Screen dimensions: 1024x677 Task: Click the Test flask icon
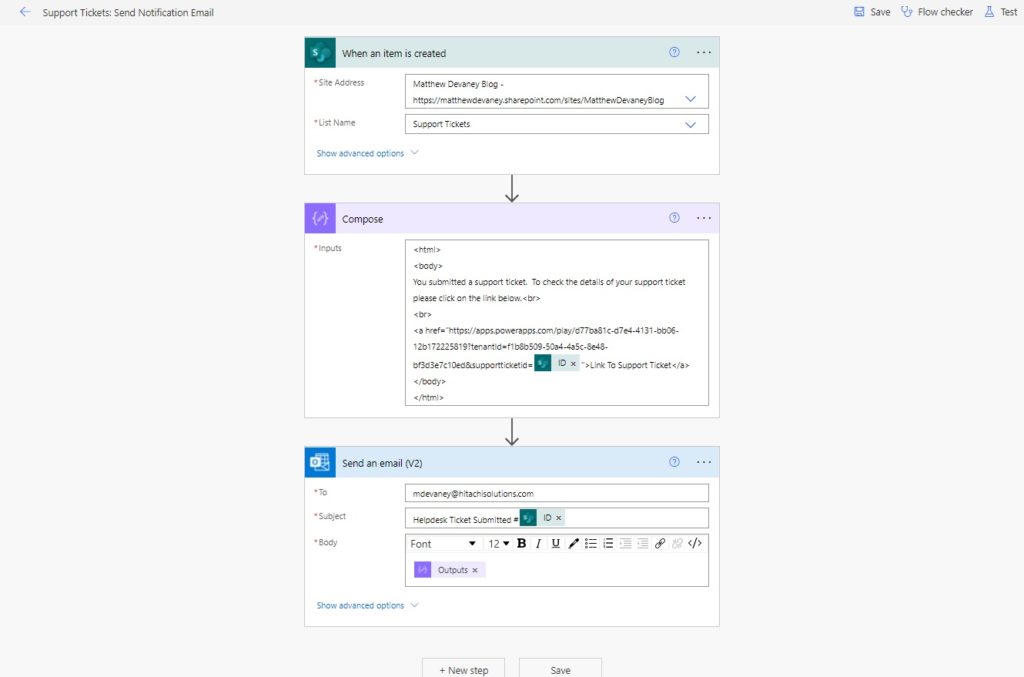coord(989,12)
